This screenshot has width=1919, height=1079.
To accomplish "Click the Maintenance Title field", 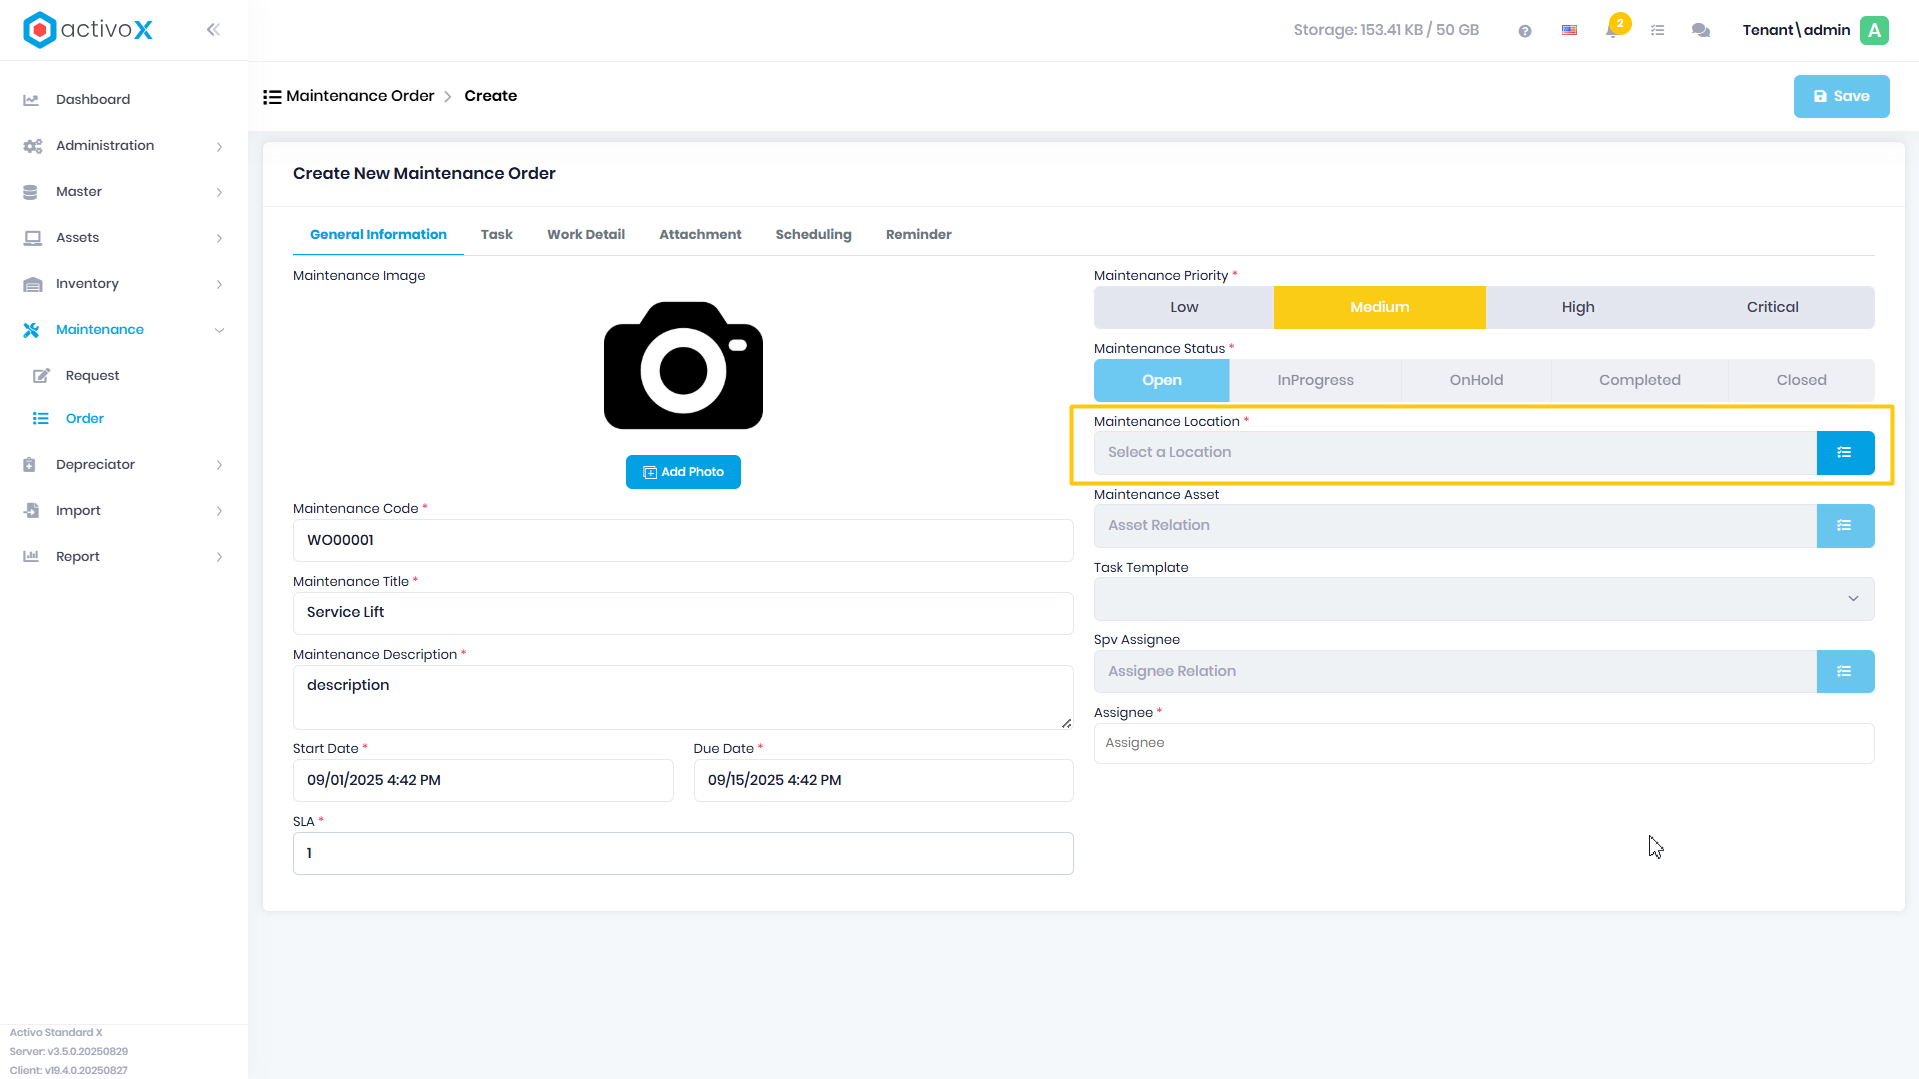I will point(683,614).
